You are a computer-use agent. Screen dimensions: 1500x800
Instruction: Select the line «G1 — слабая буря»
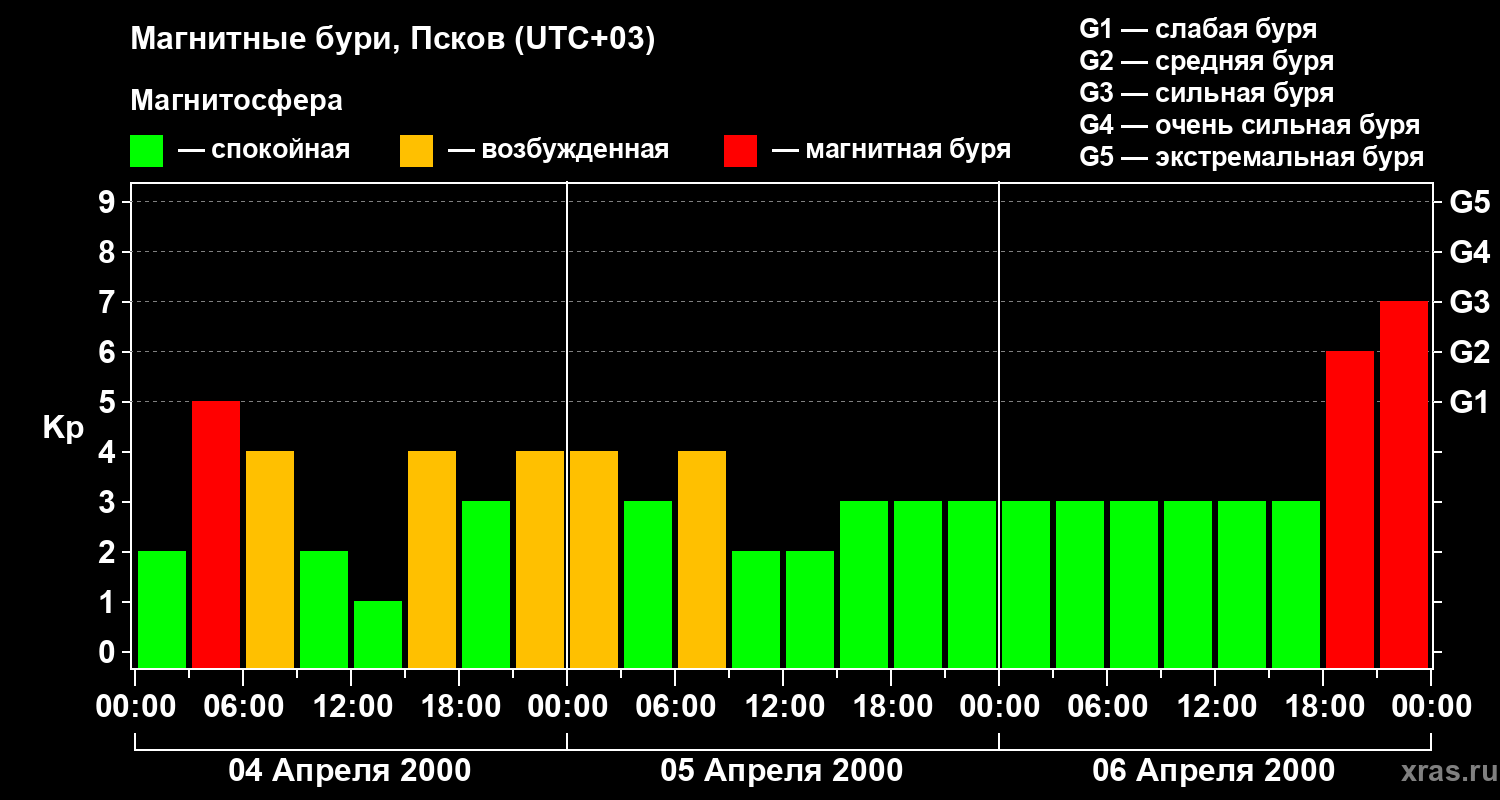click(1198, 29)
